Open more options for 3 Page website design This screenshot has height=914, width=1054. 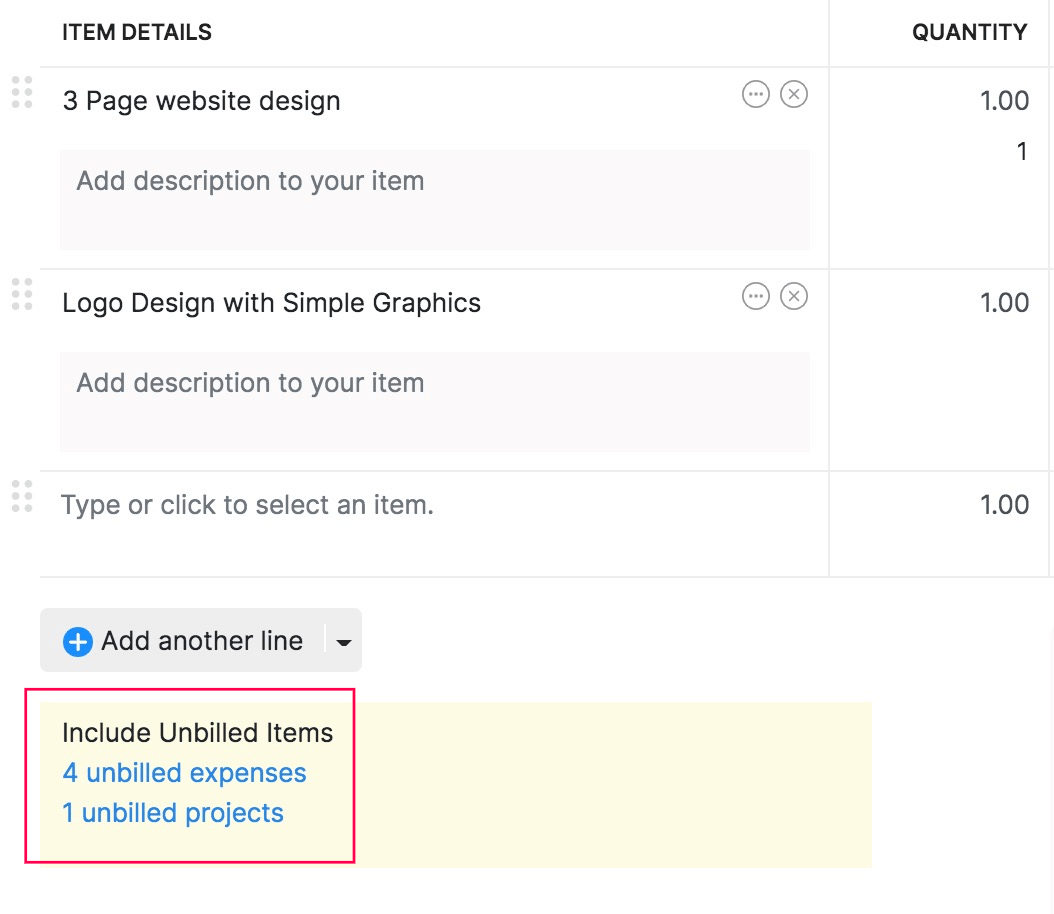point(755,95)
